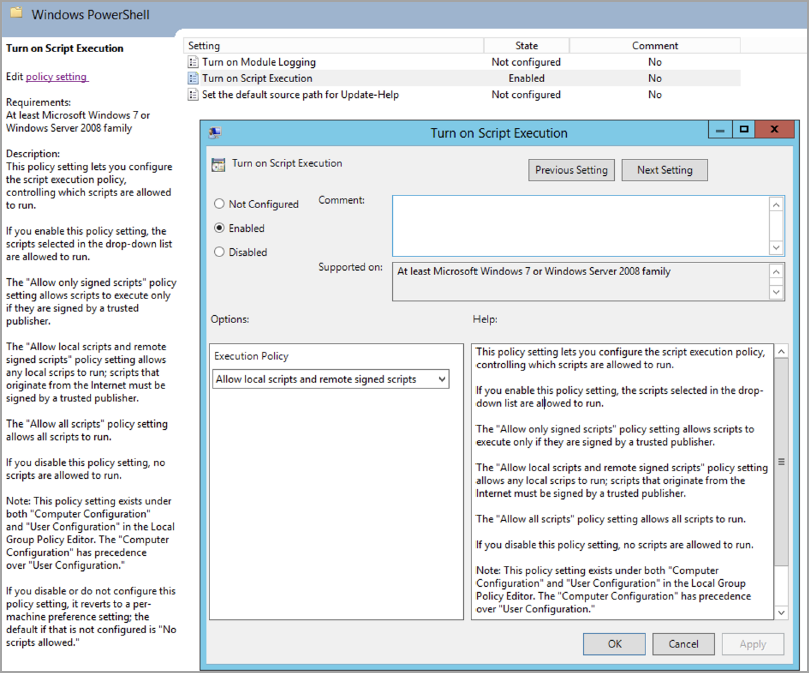Click the Comment box scroll up arrow

(x=776, y=205)
